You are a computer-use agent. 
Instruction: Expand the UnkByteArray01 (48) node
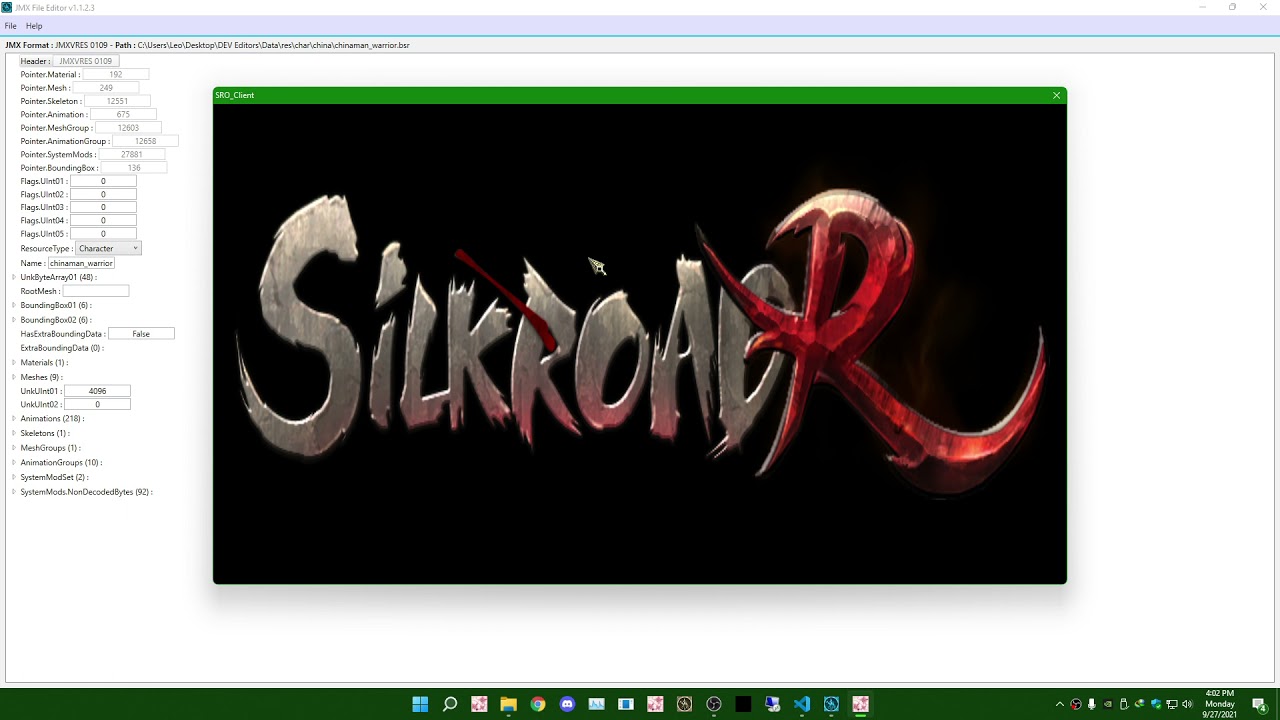pyautogui.click(x=14, y=277)
